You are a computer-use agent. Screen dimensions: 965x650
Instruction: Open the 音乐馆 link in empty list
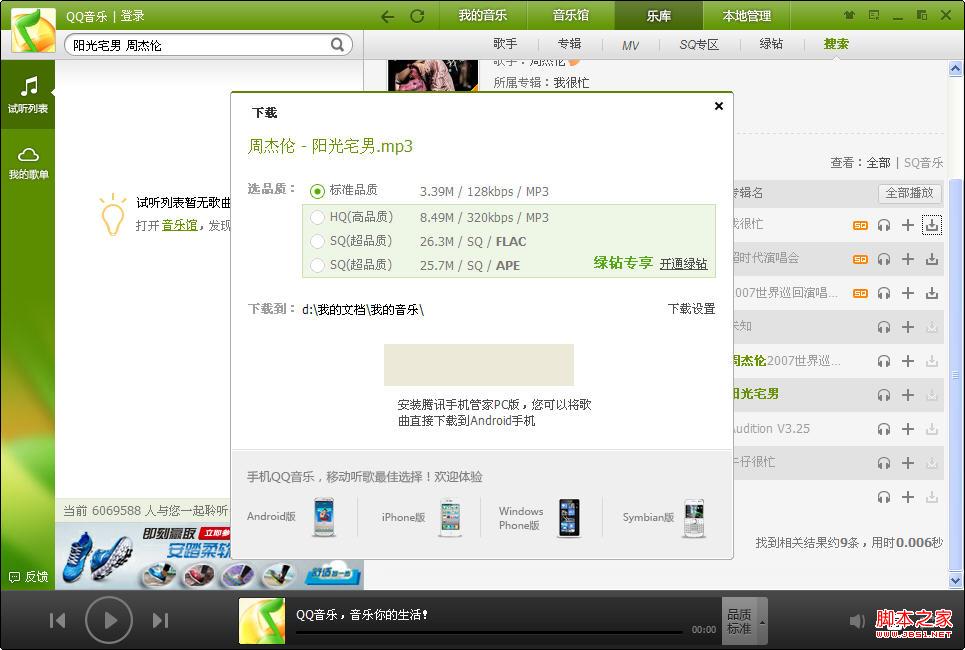179,225
